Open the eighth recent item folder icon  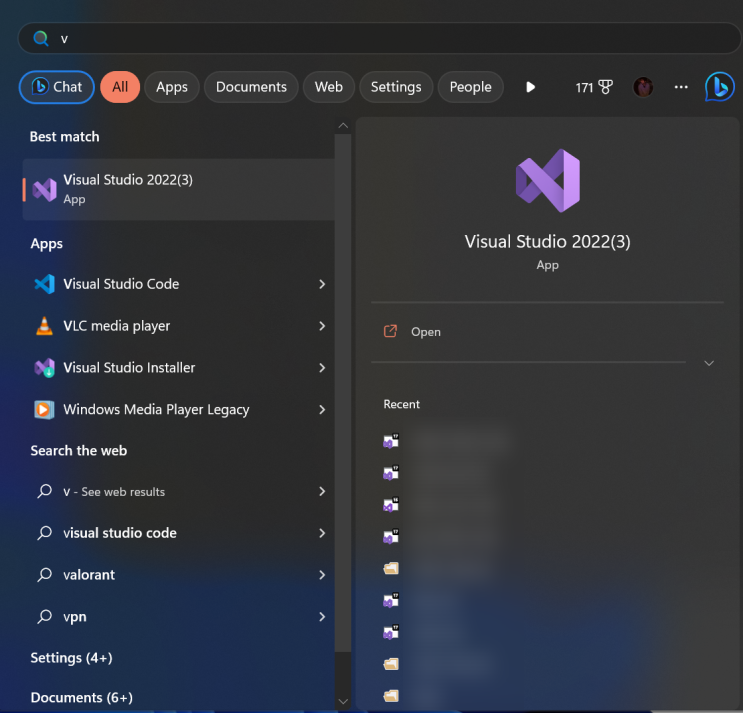[391, 664]
